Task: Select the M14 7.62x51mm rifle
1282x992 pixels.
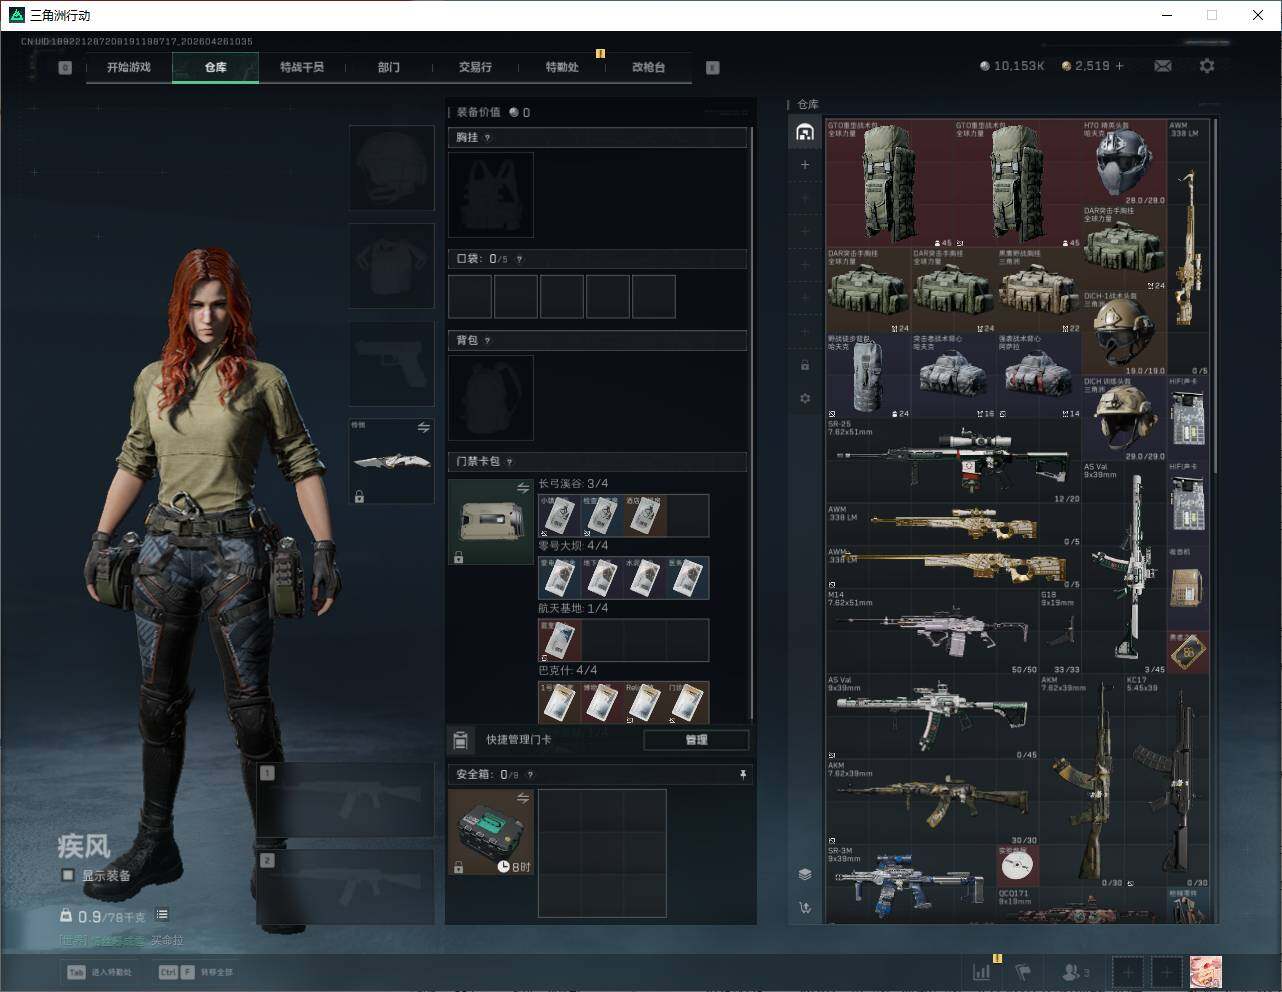Action: (933, 632)
